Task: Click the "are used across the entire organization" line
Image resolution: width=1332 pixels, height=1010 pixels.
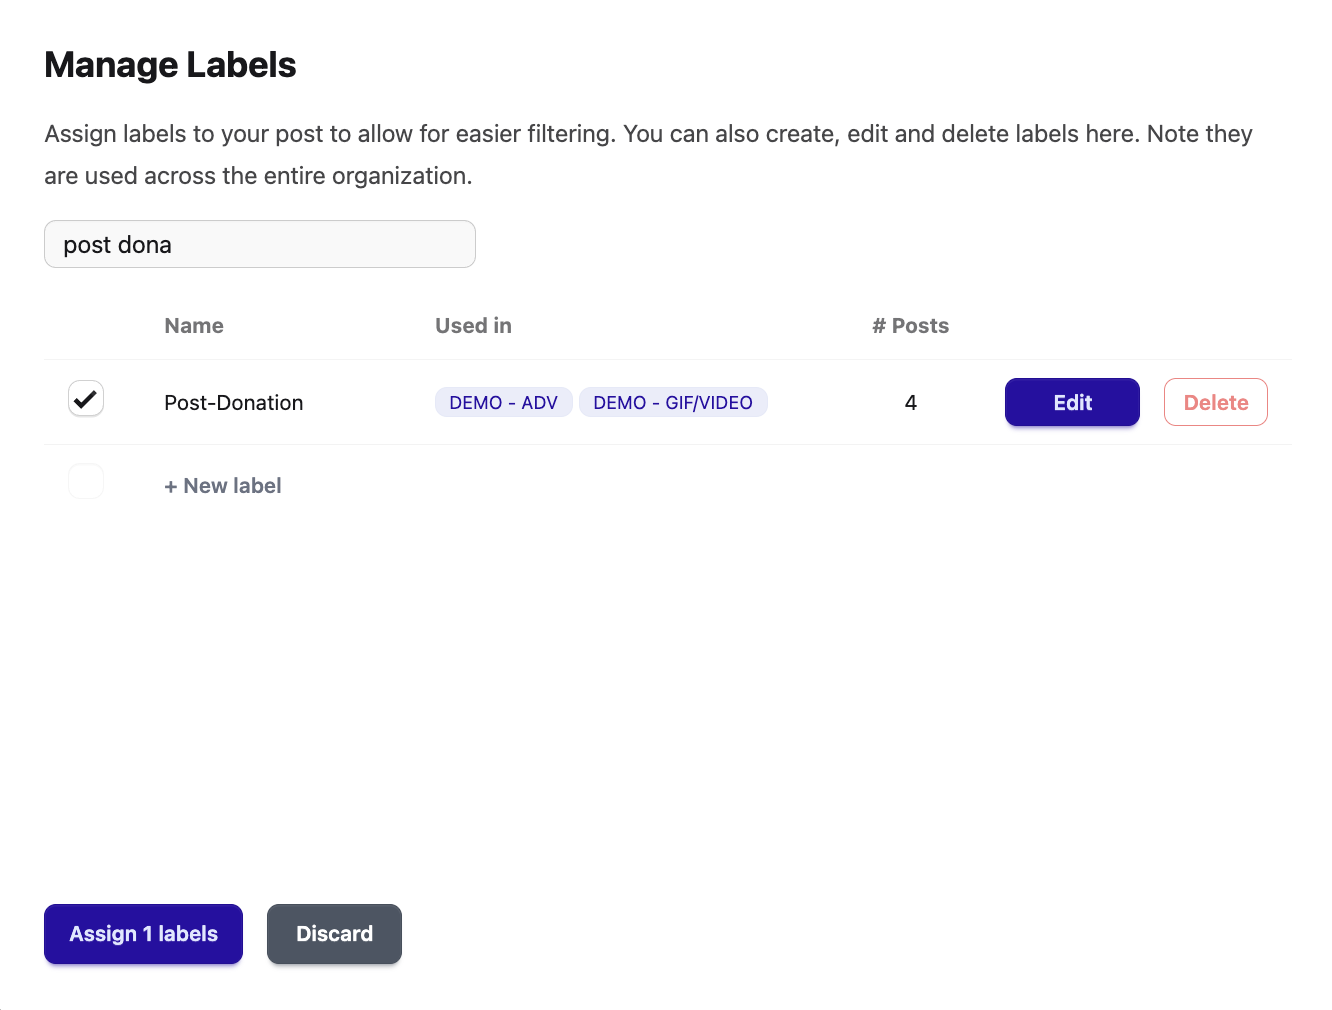Action: (x=258, y=176)
